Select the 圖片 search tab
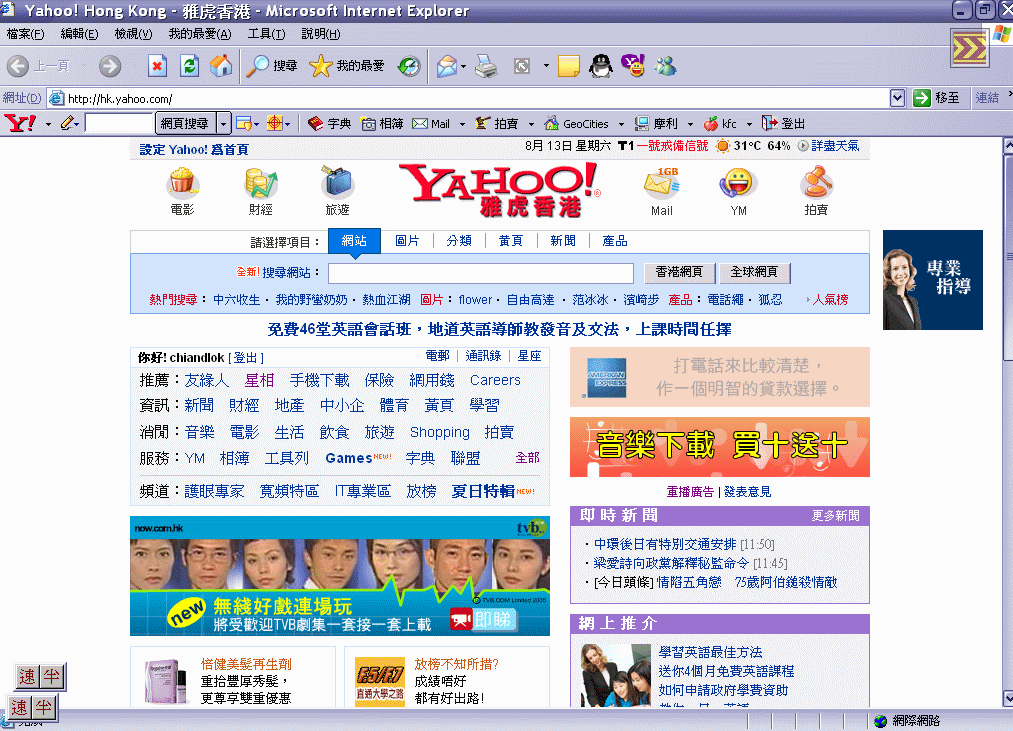The height and width of the screenshot is (731, 1013). coord(407,241)
